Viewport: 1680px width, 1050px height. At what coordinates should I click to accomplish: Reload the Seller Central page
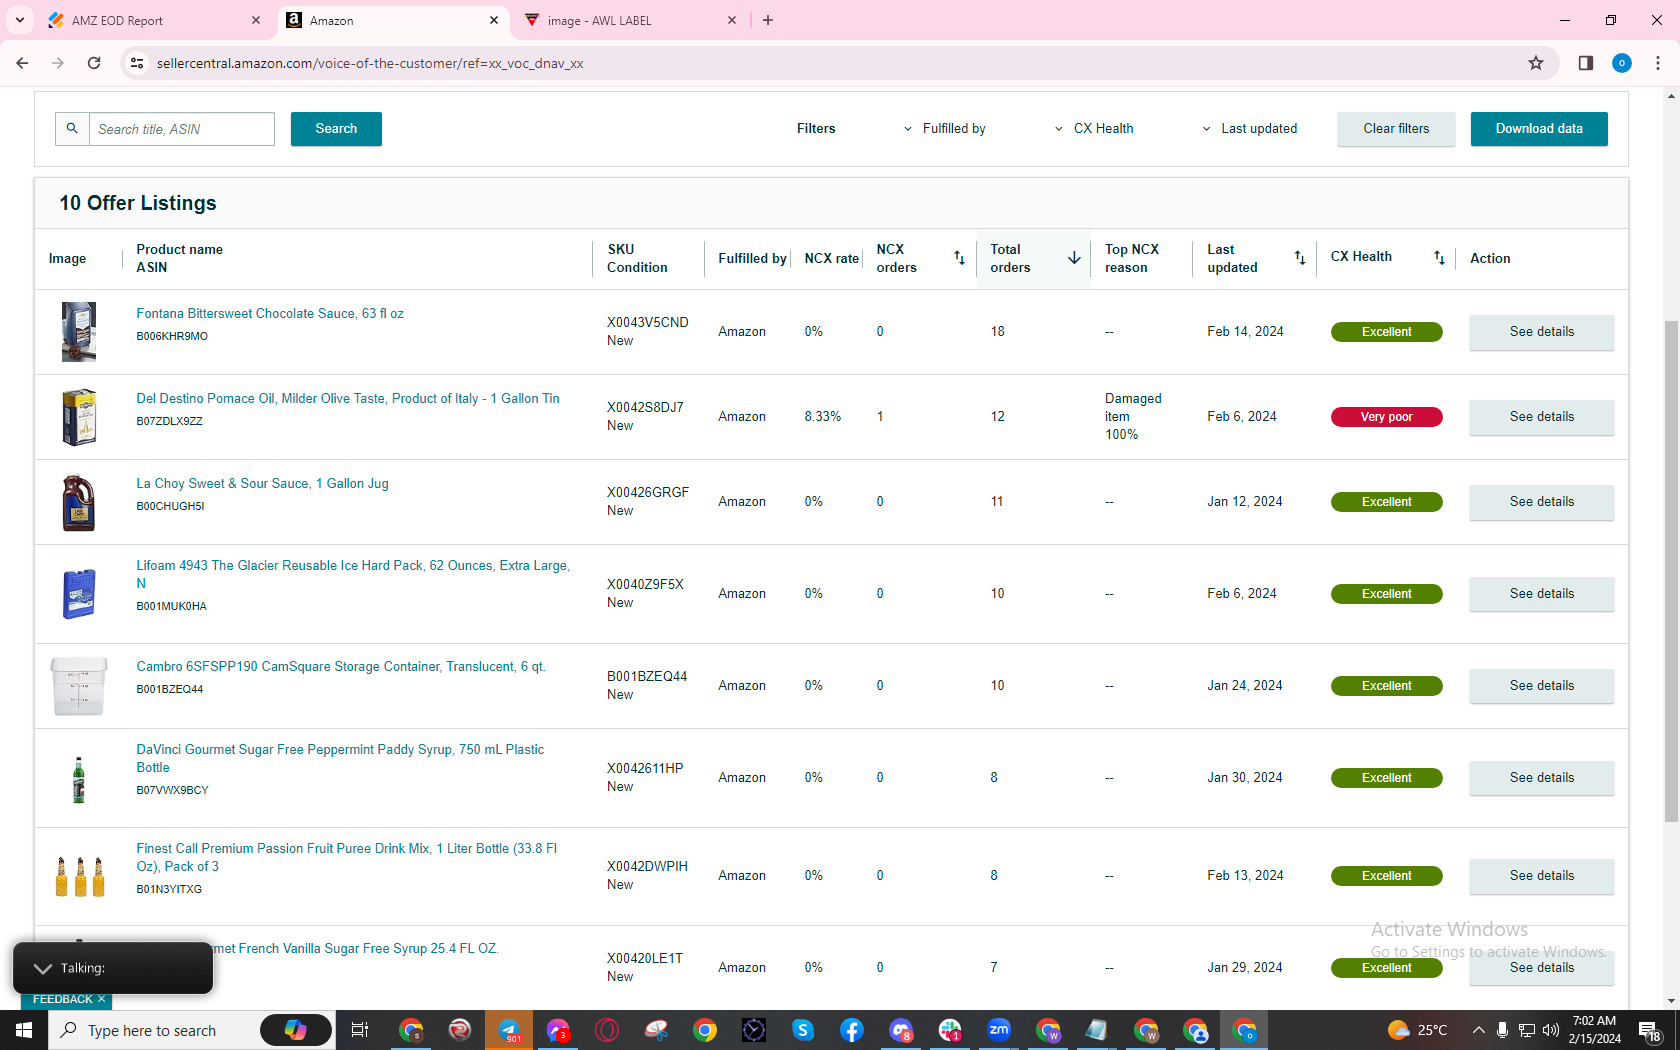pyautogui.click(x=94, y=63)
